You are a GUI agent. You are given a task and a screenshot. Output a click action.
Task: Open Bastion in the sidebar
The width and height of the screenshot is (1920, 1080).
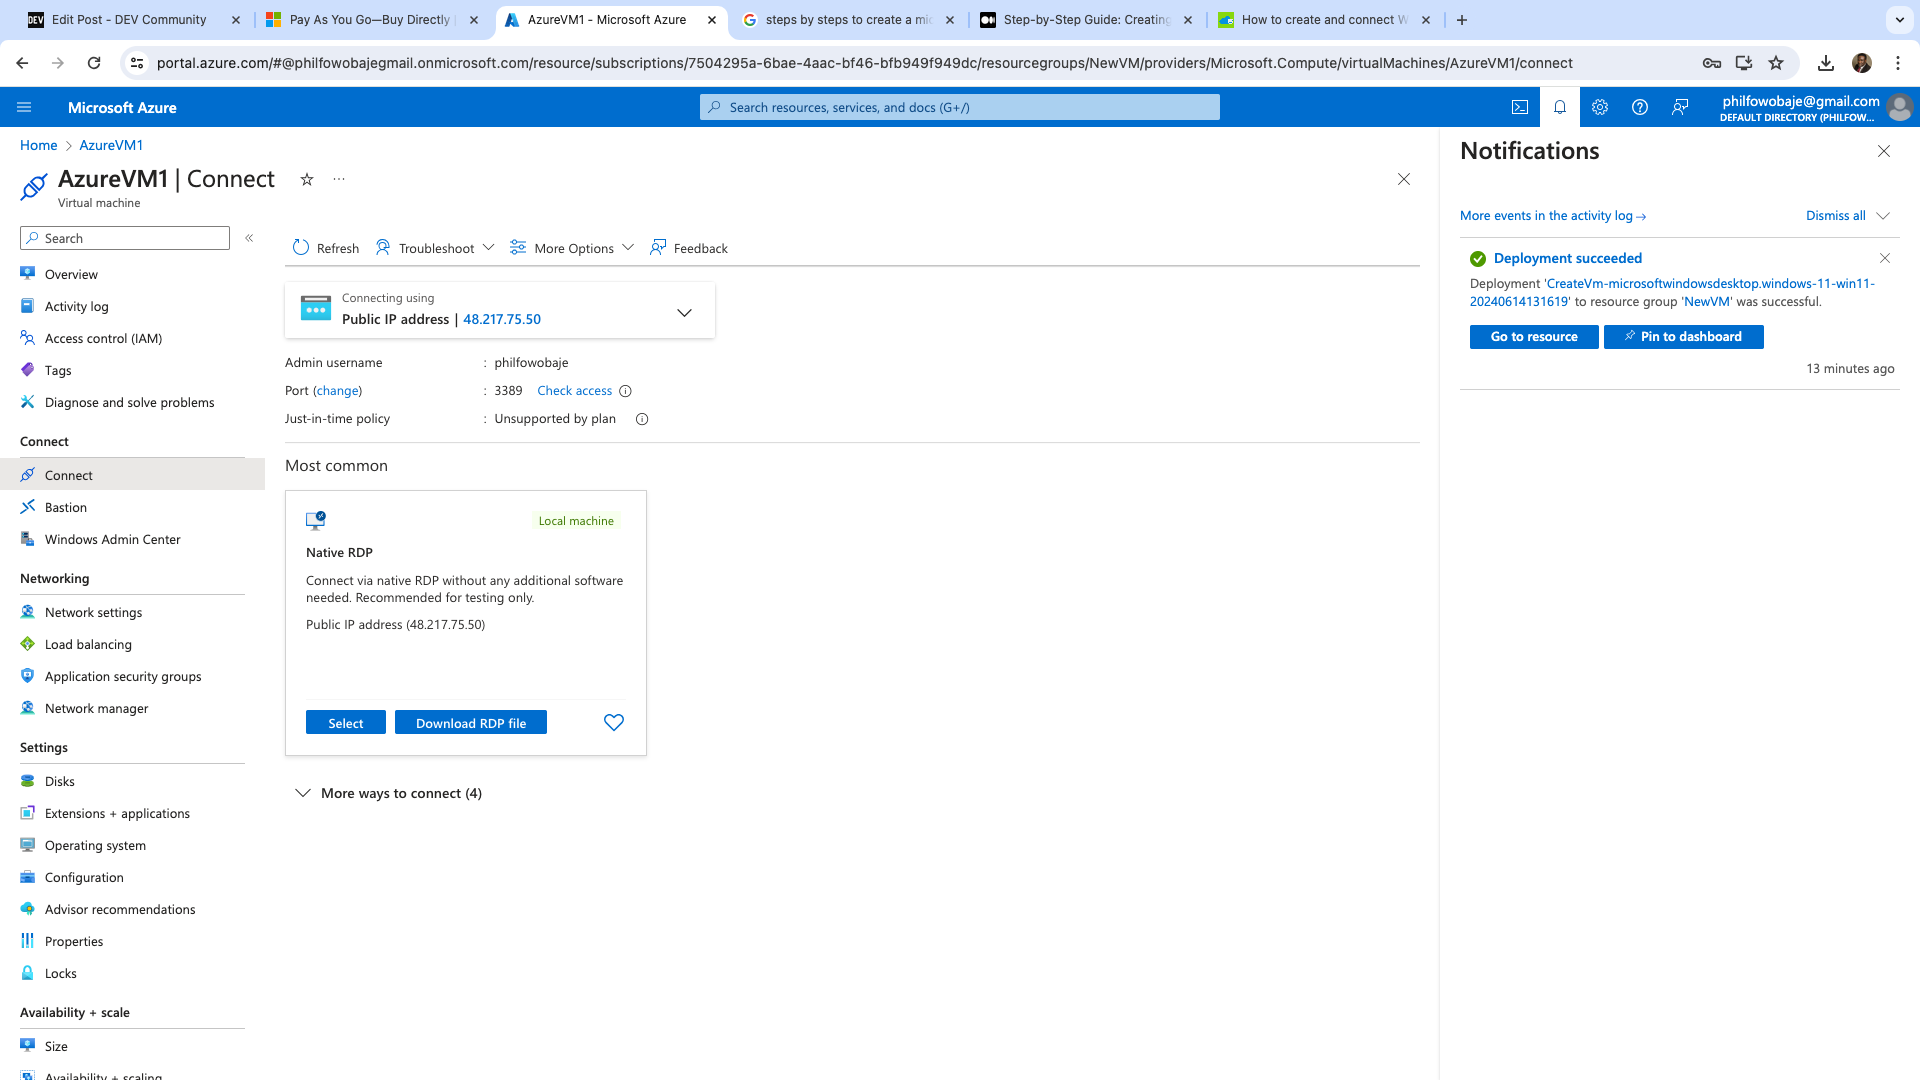[x=66, y=507]
